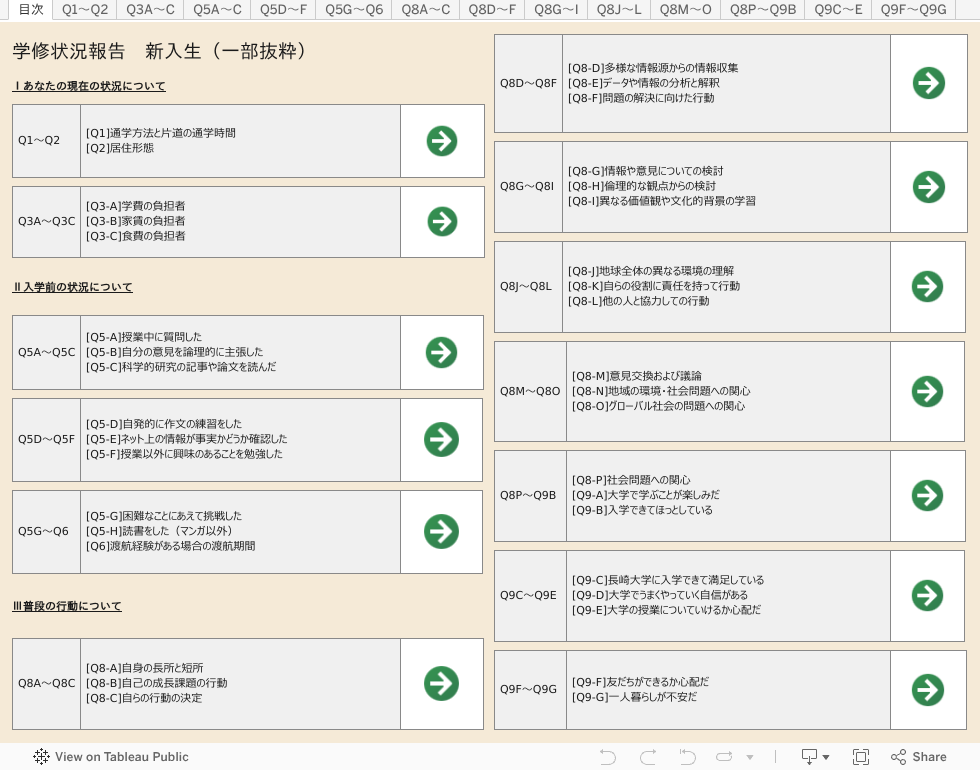Go to Q8A～Q8C using arrow icon
The image size is (980, 770).
[441, 683]
